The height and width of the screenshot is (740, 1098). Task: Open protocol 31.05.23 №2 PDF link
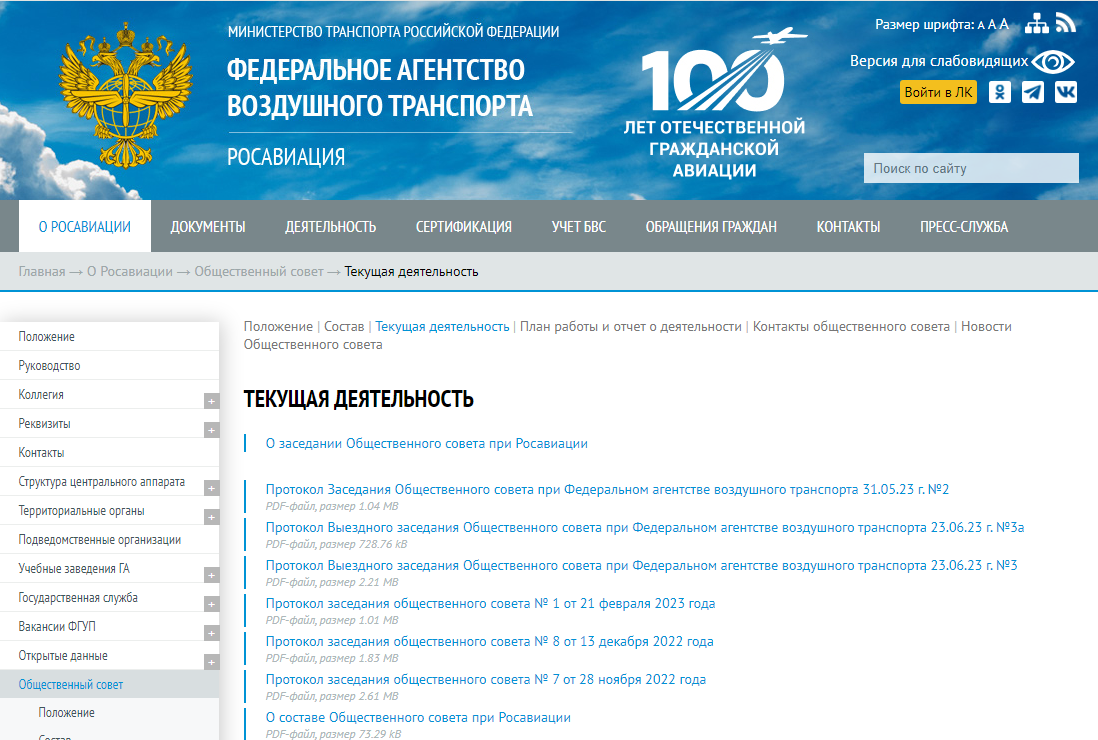pos(607,489)
